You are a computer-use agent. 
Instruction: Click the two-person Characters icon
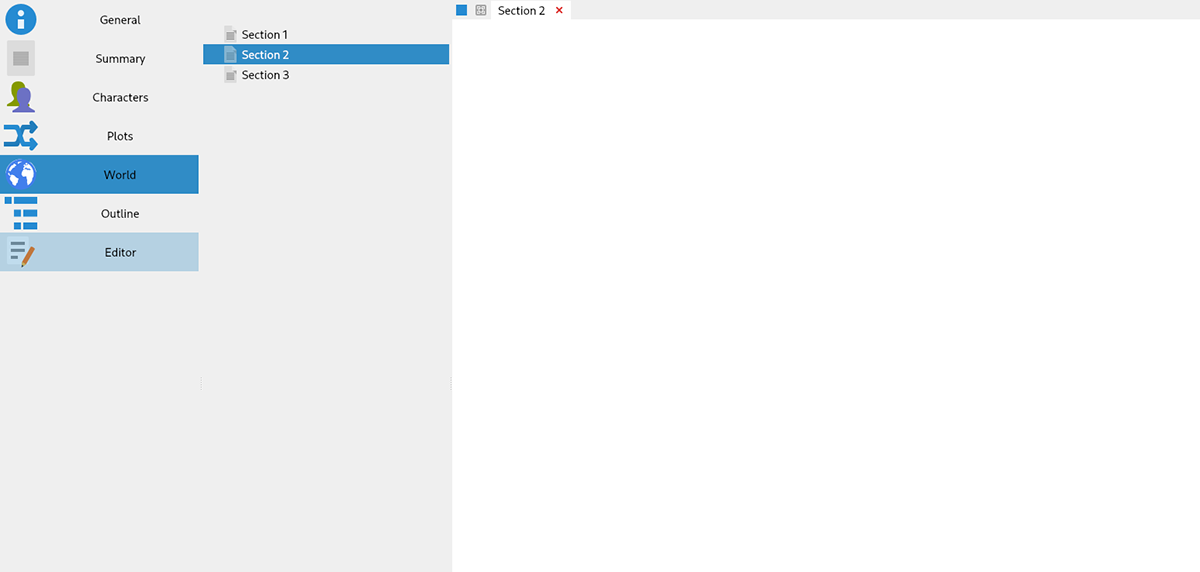tap(21, 97)
